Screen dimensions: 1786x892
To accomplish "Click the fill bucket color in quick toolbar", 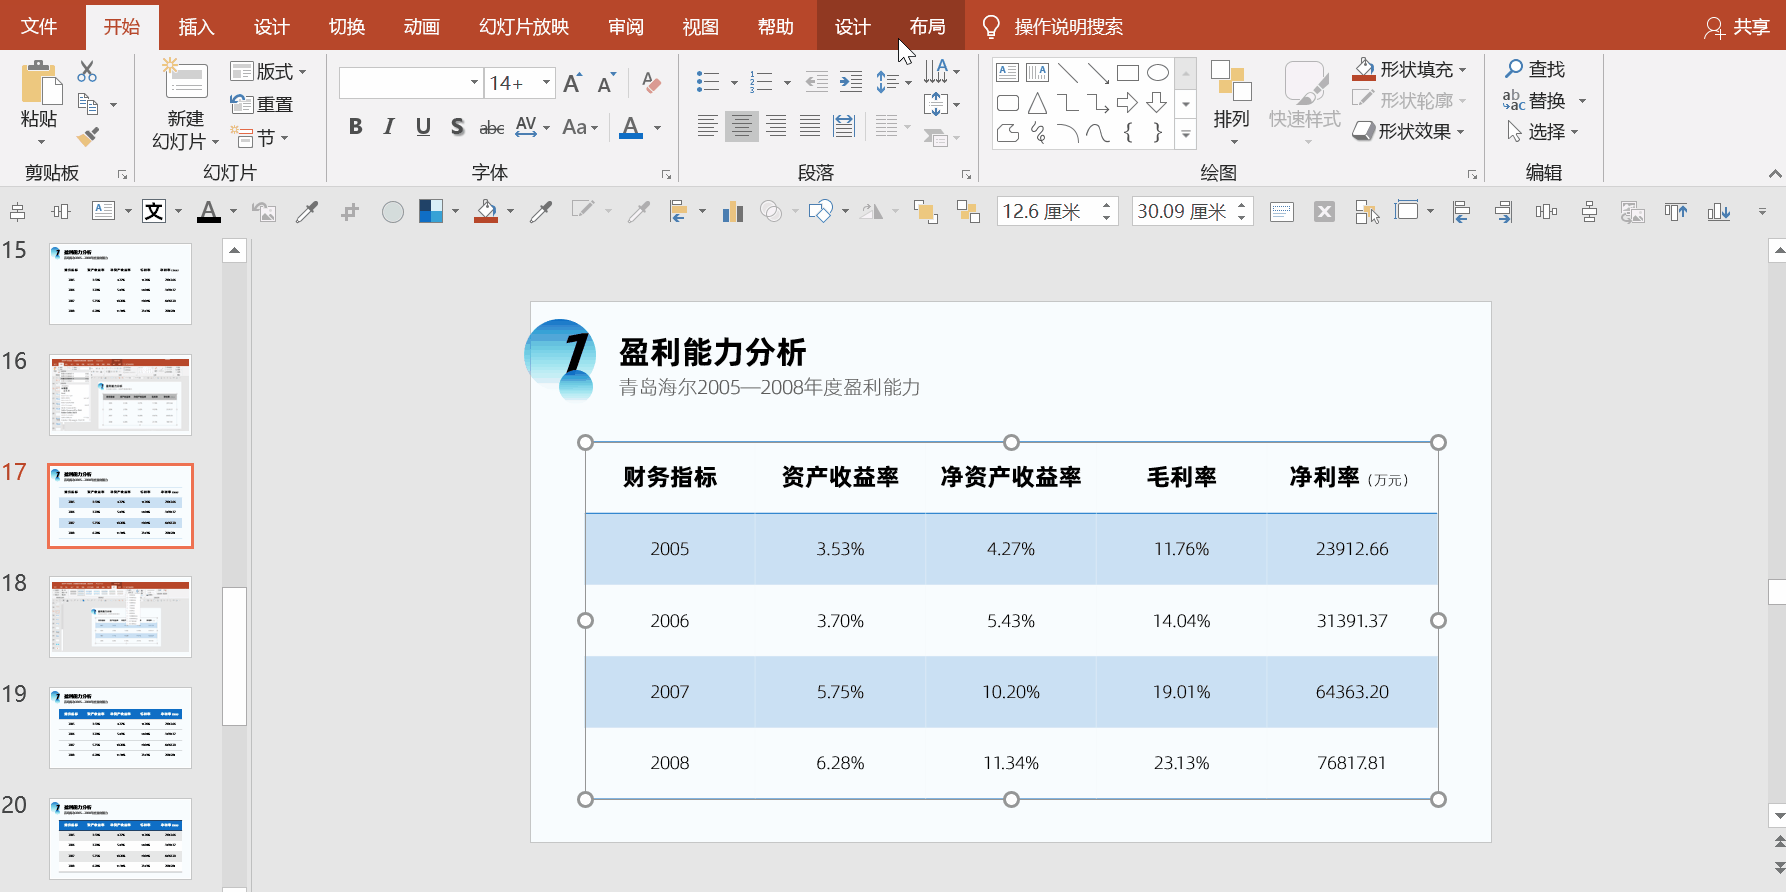I will pos(486,211).
